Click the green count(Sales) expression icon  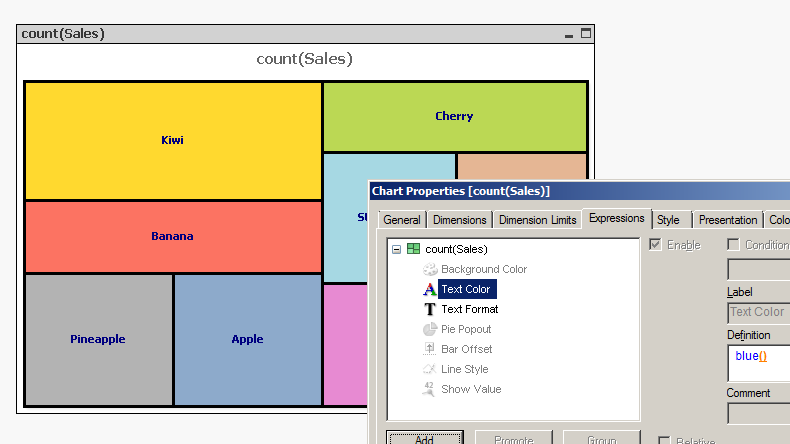[x=413, y=249]
